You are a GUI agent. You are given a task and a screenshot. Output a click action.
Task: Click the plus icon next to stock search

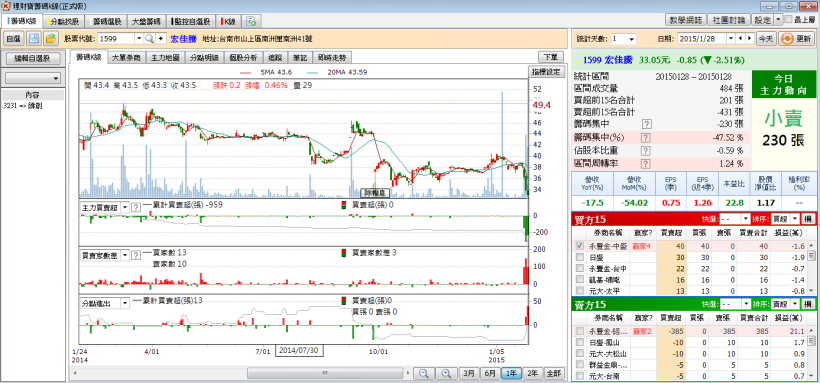pyautogui.click(x=160, y=39)
